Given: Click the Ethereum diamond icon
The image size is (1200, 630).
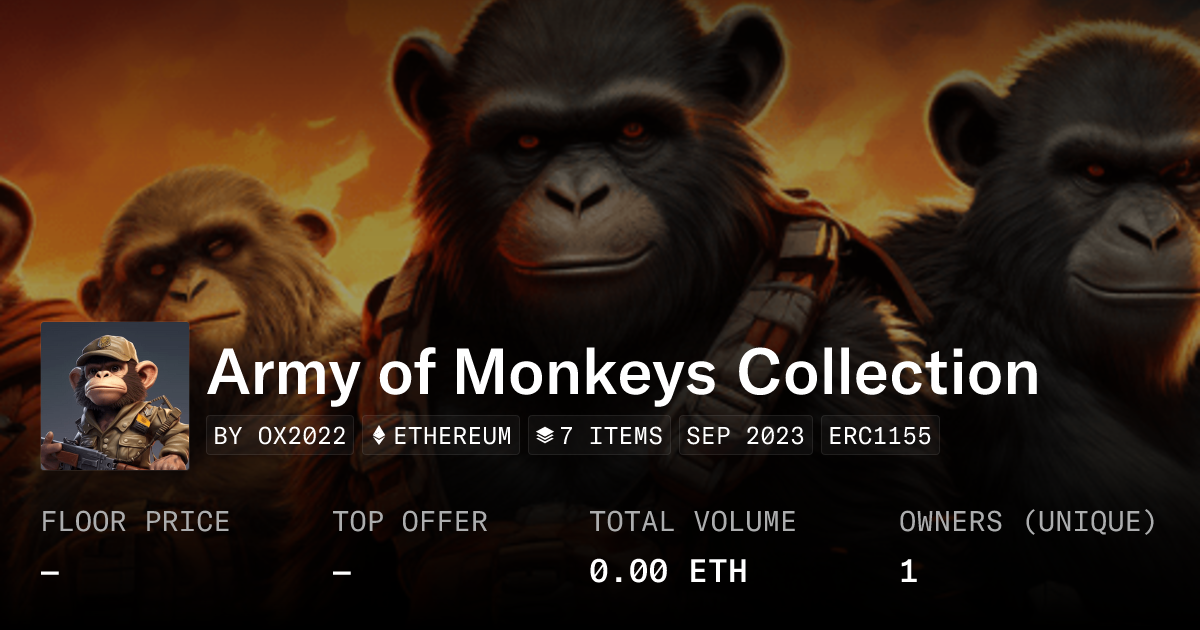Looking at the screenshot, I should click(x=379, y=436).
